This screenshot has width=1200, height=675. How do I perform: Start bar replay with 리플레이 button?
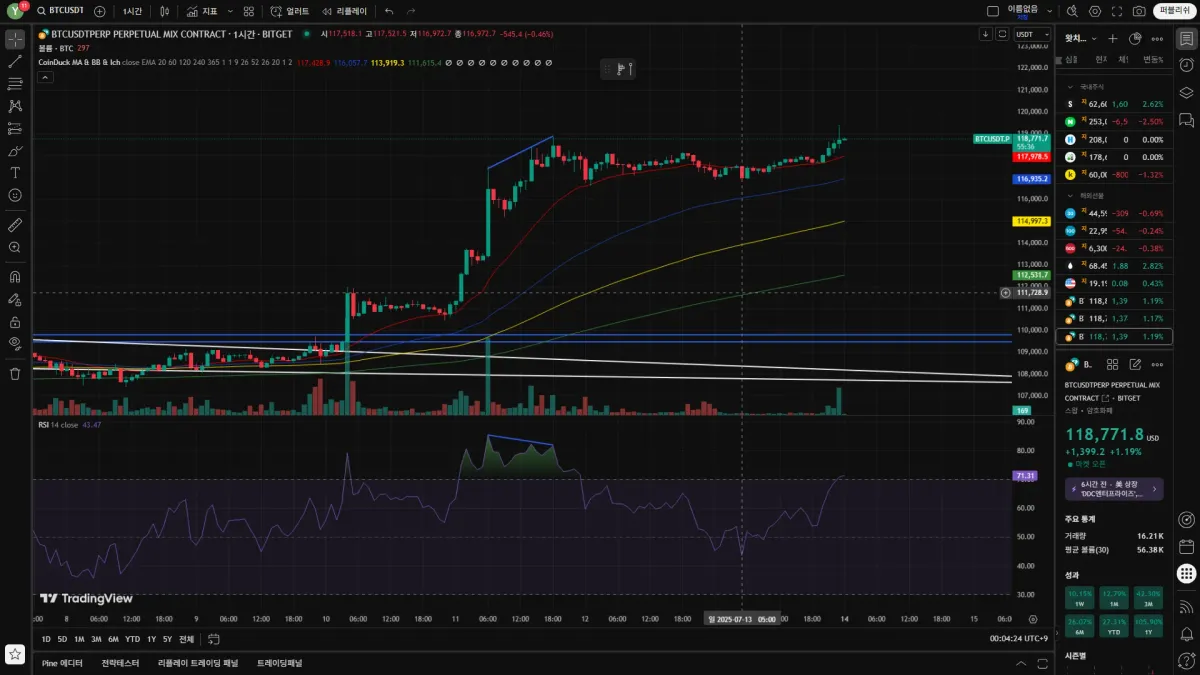click(x=345, y=11)
